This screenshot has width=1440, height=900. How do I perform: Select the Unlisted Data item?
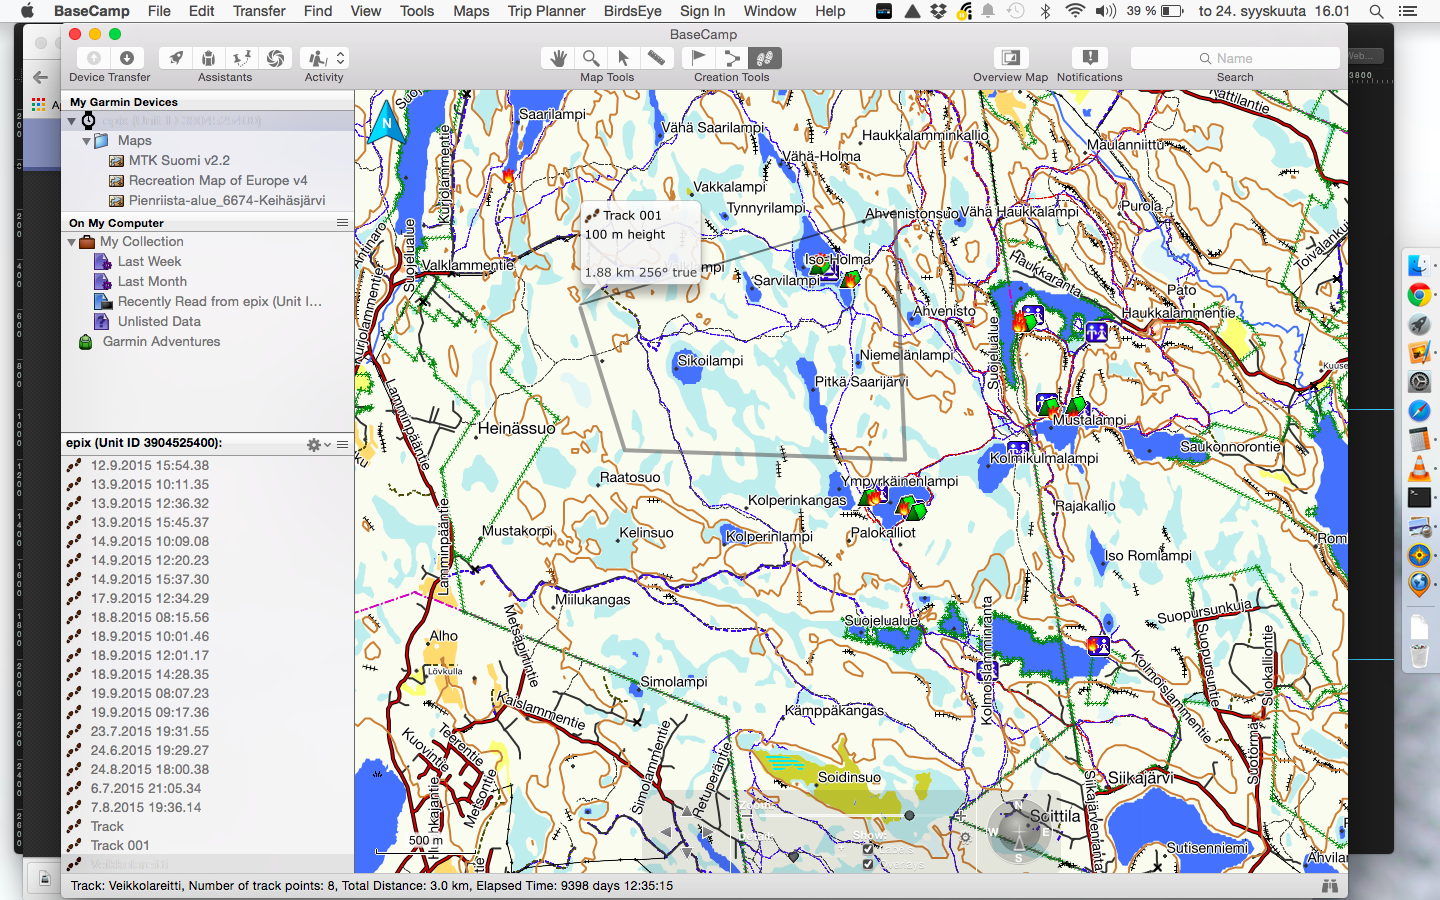pyautogui.click(x=159, y=321)
